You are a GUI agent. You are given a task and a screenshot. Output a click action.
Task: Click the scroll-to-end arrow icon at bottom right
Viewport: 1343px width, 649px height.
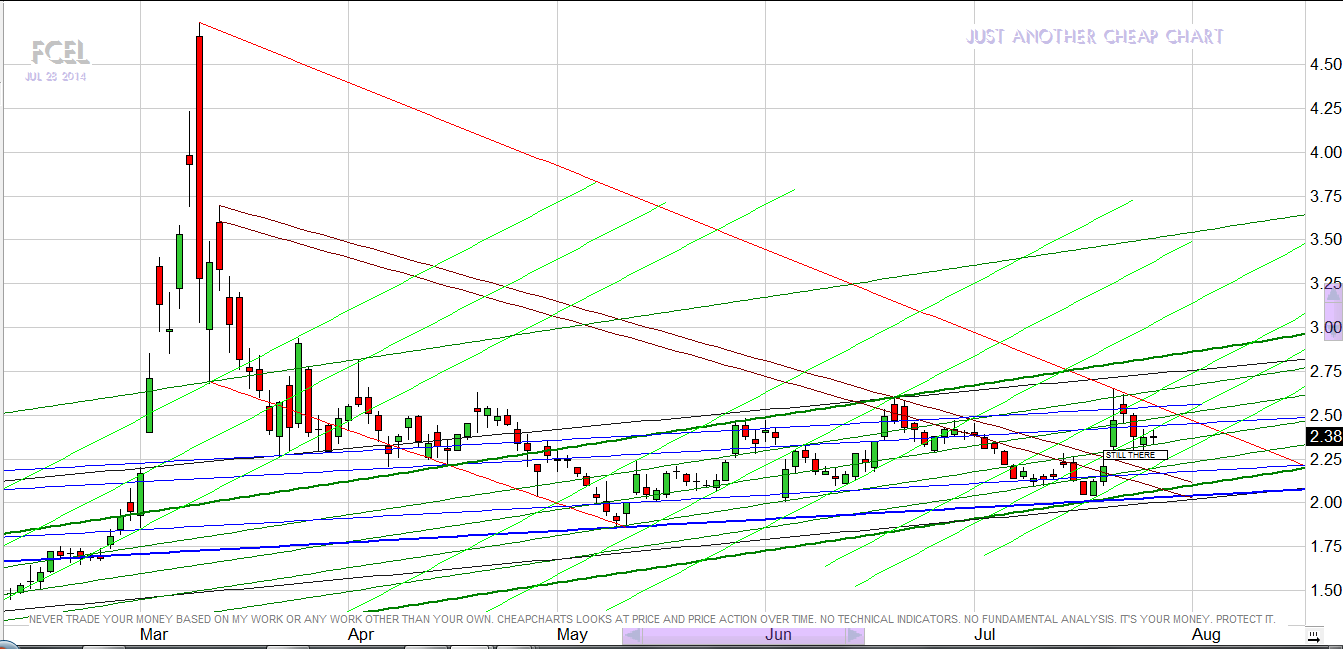pyautogui.click(x=1313, y=636)
